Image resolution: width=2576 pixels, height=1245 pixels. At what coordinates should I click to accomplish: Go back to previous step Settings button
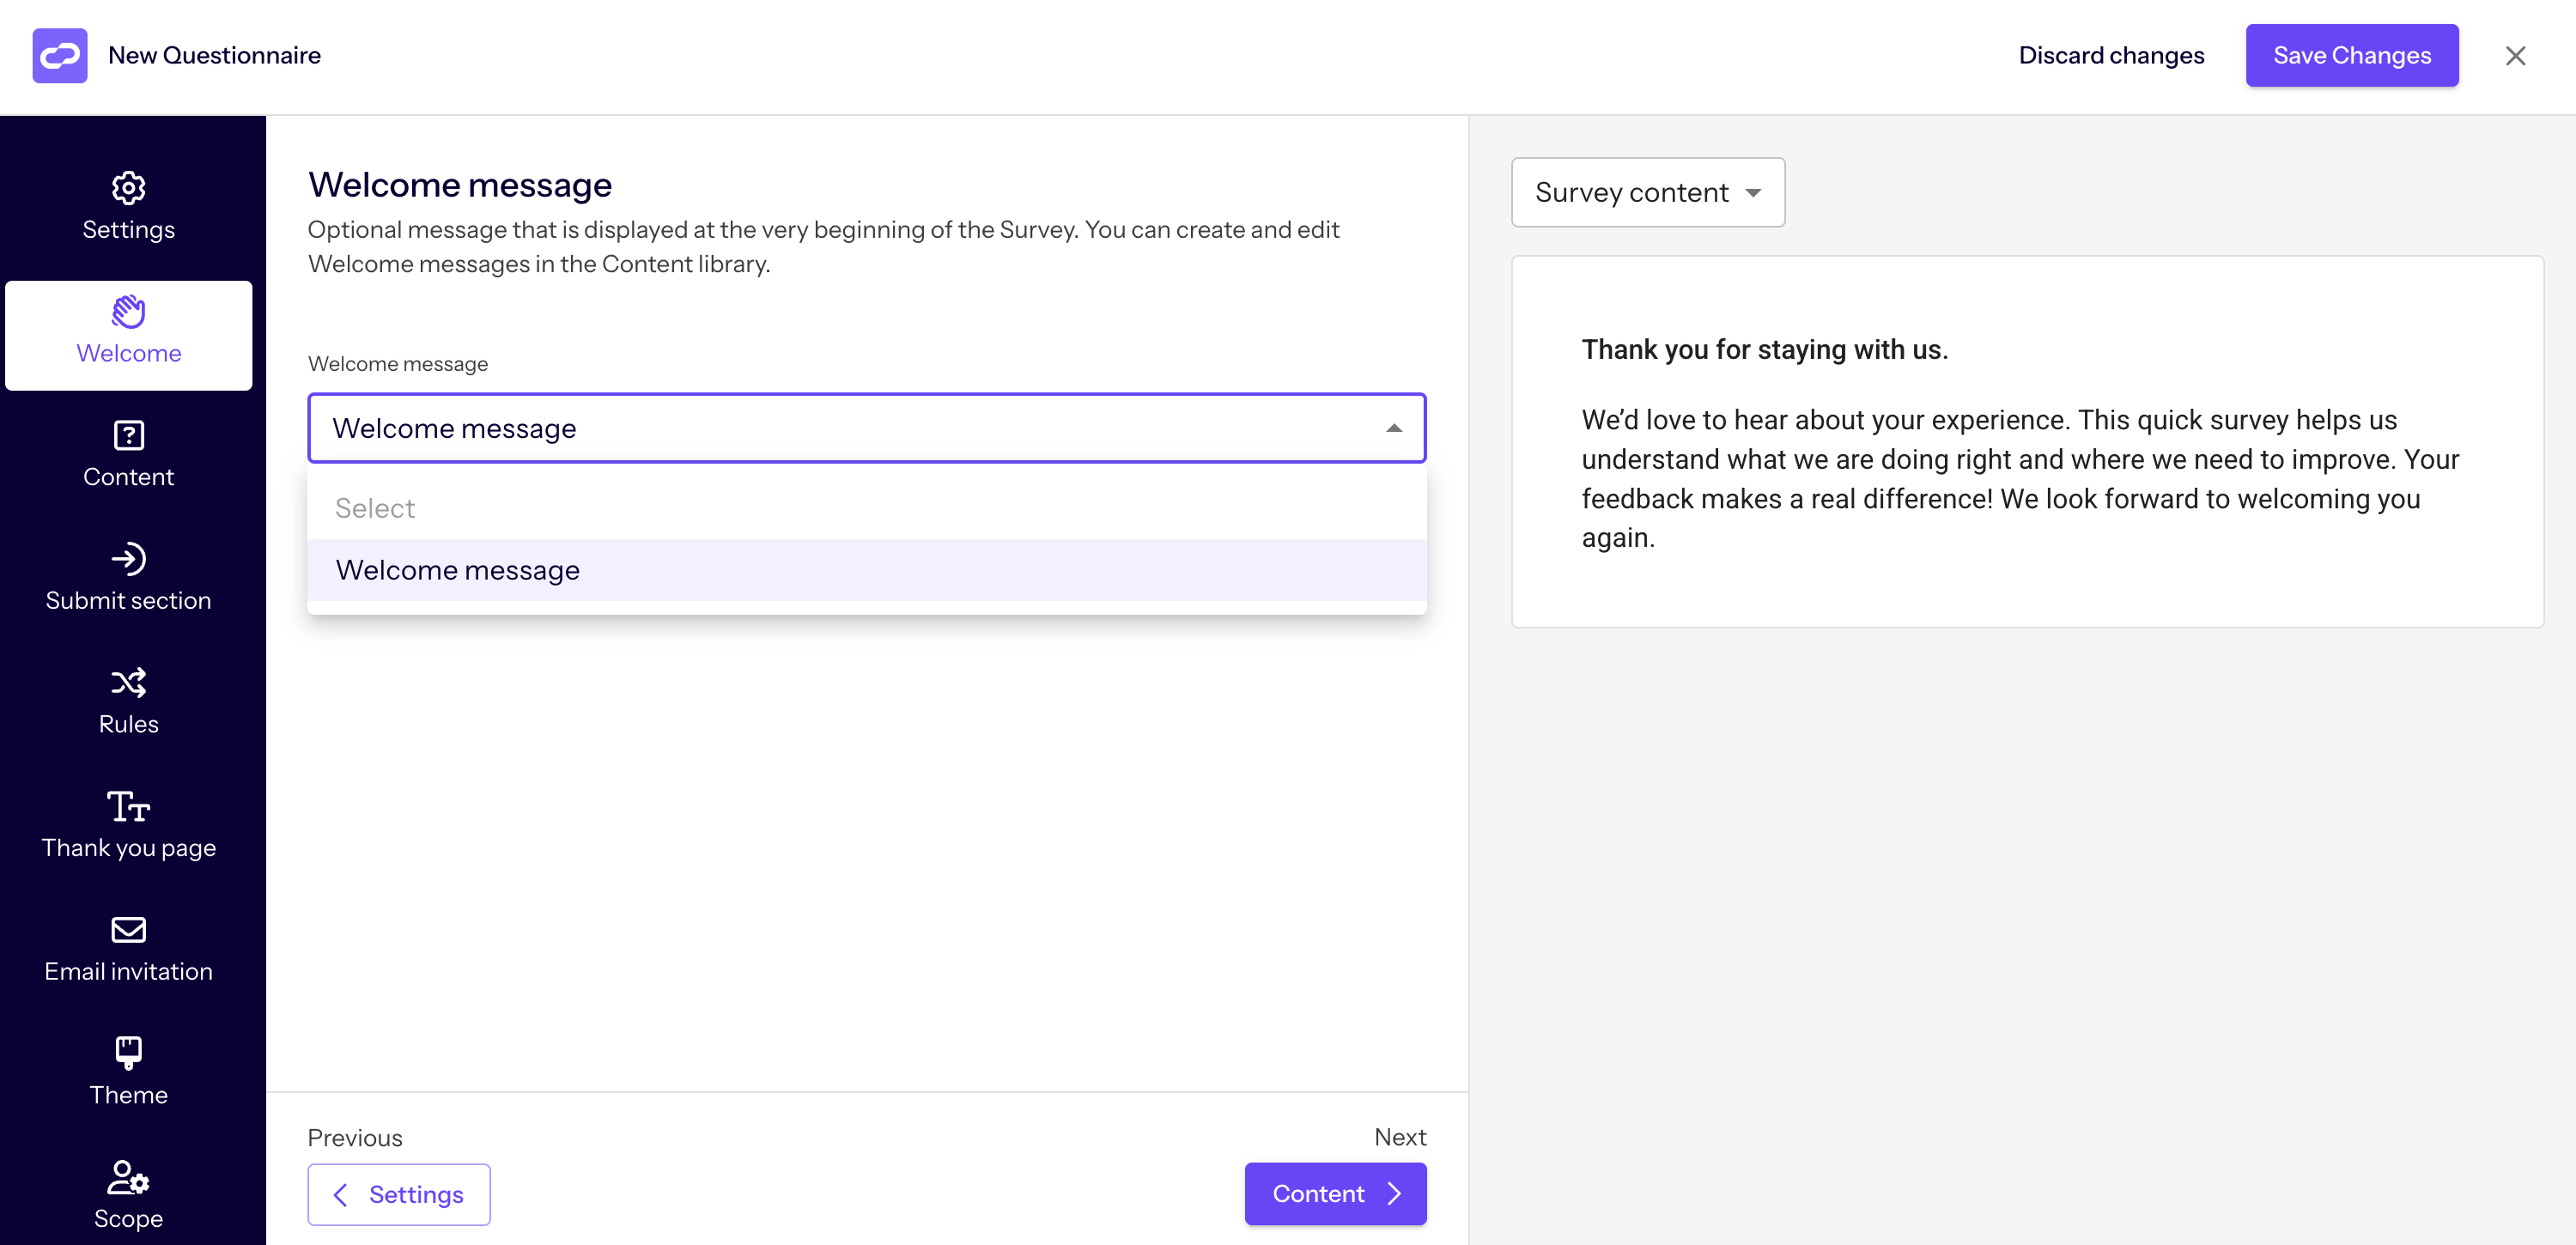point(399,1194)
